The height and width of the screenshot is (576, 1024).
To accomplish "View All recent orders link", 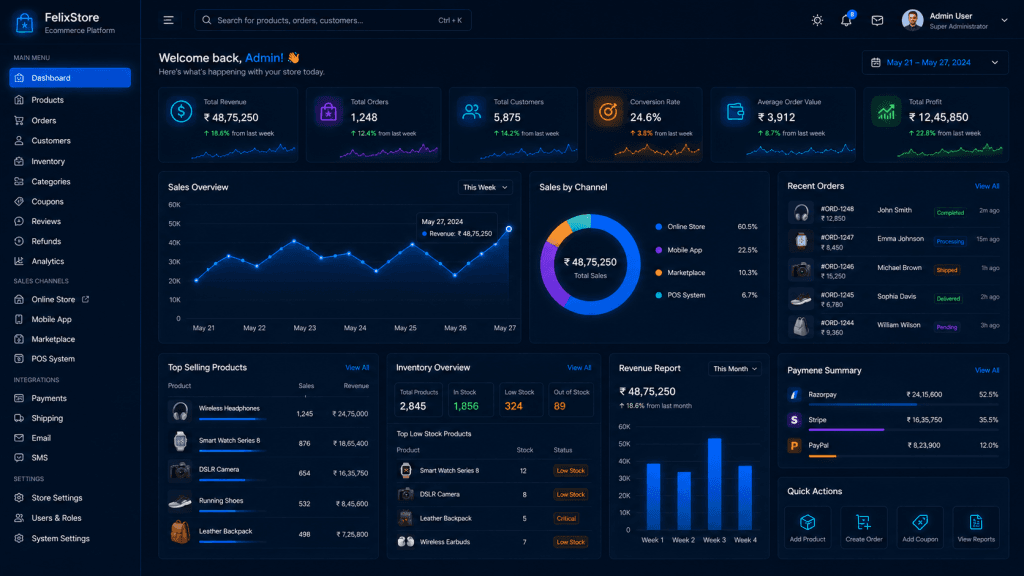I will click(x=987, y=186).
